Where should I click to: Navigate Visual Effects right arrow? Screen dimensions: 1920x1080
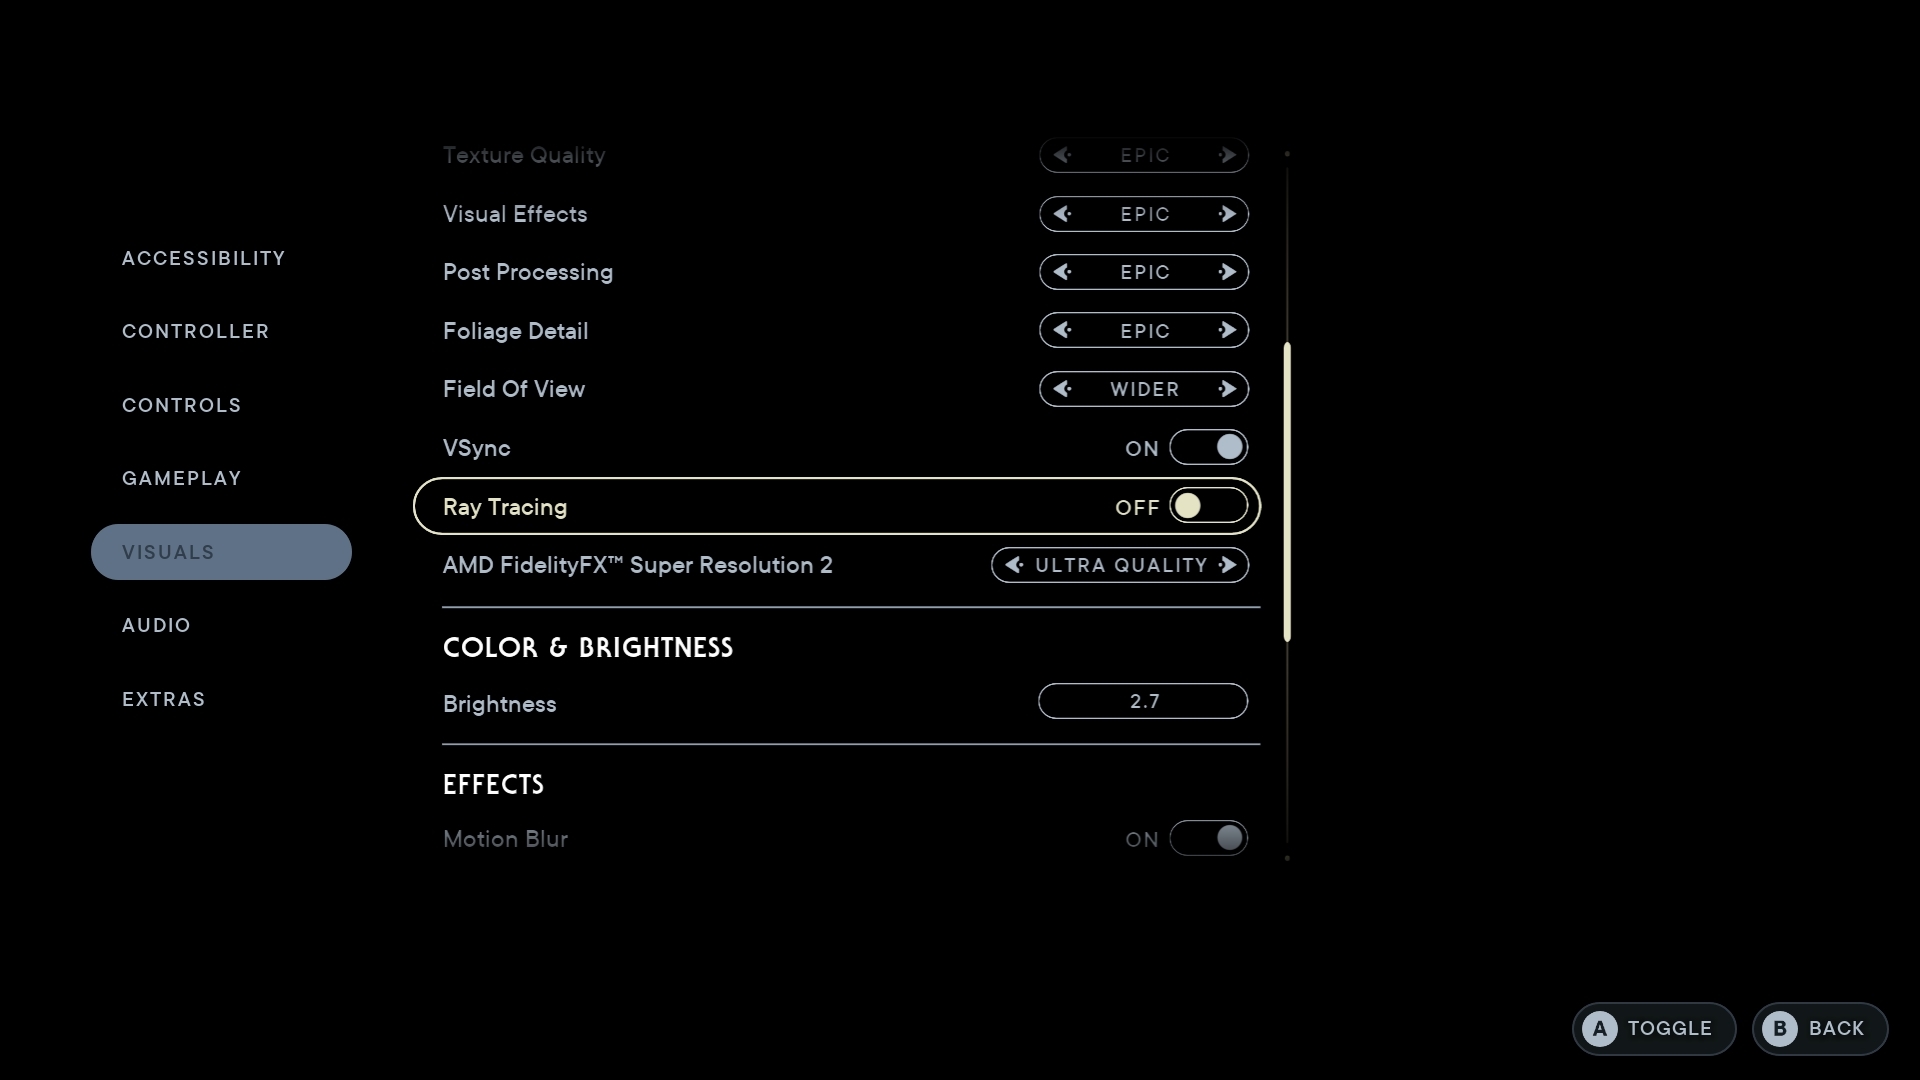point(1226,214)
